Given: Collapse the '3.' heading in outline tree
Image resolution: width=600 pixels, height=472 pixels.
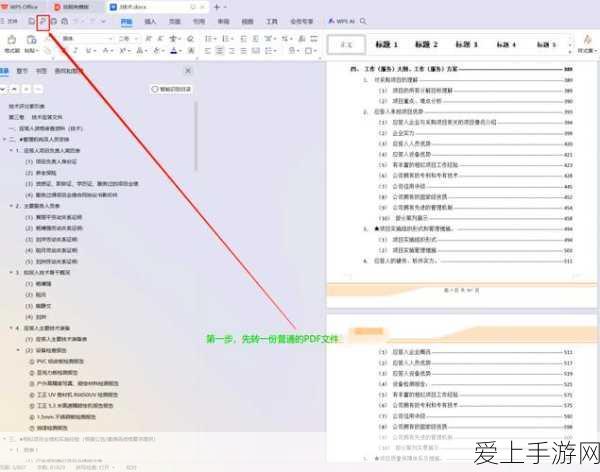Looking at the screenshot, I should [x=11, y=273].
